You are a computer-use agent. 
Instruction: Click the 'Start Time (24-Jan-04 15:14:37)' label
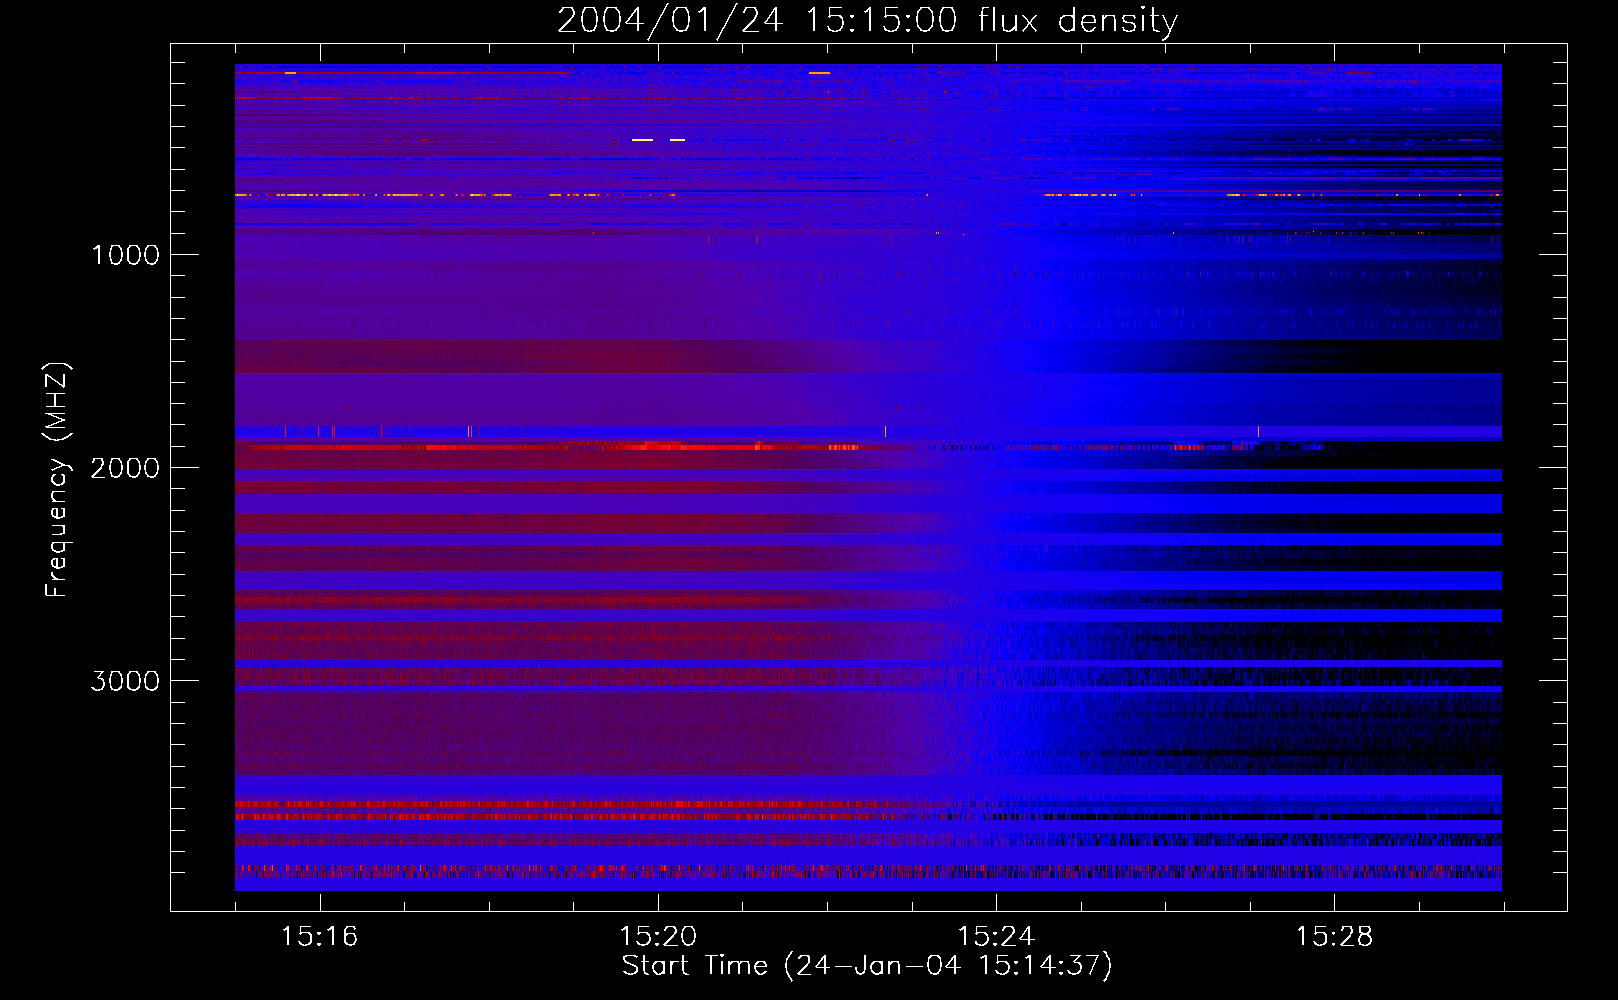pos(867,966)
